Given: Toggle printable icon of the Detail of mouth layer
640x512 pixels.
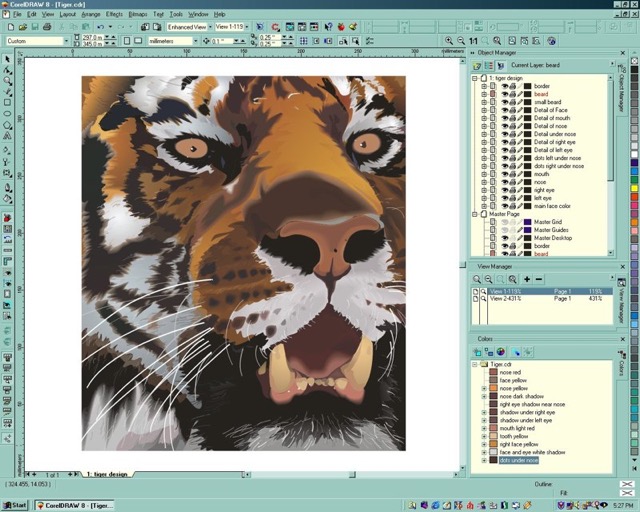Looking at the screenshot, I should click(513, 118).
